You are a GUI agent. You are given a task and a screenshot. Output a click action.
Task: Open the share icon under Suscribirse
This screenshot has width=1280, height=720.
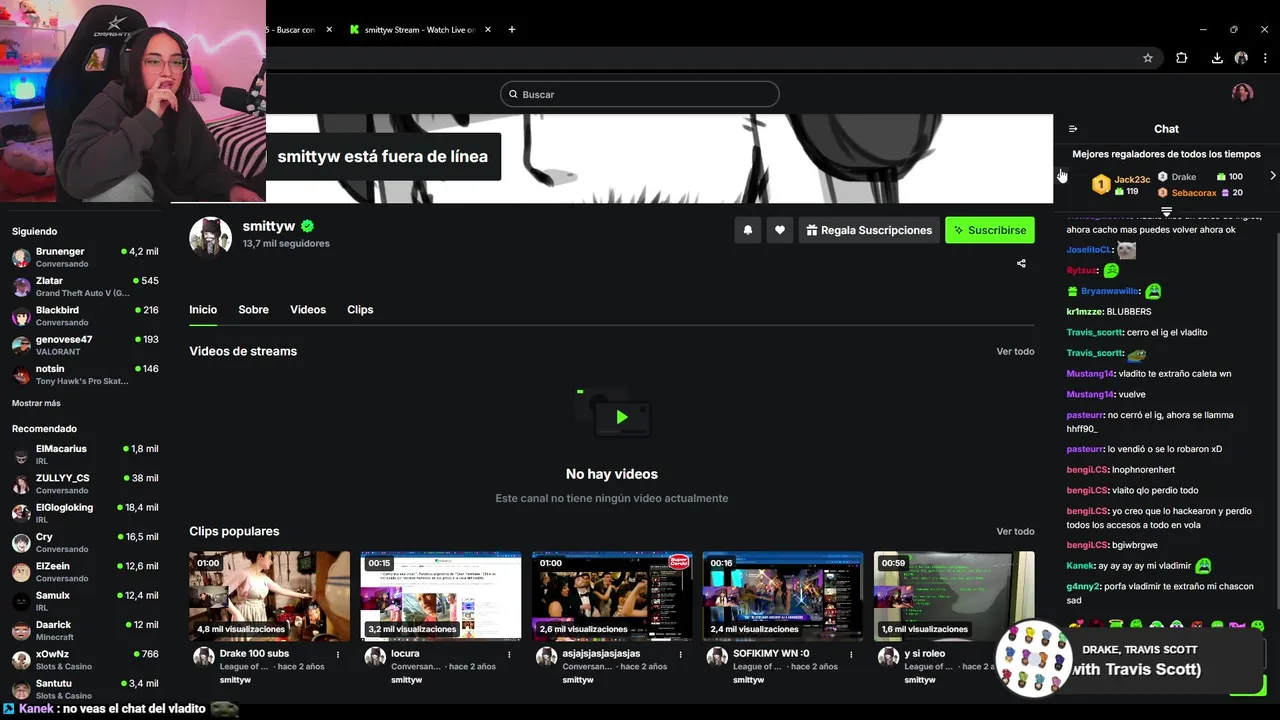1021,264
